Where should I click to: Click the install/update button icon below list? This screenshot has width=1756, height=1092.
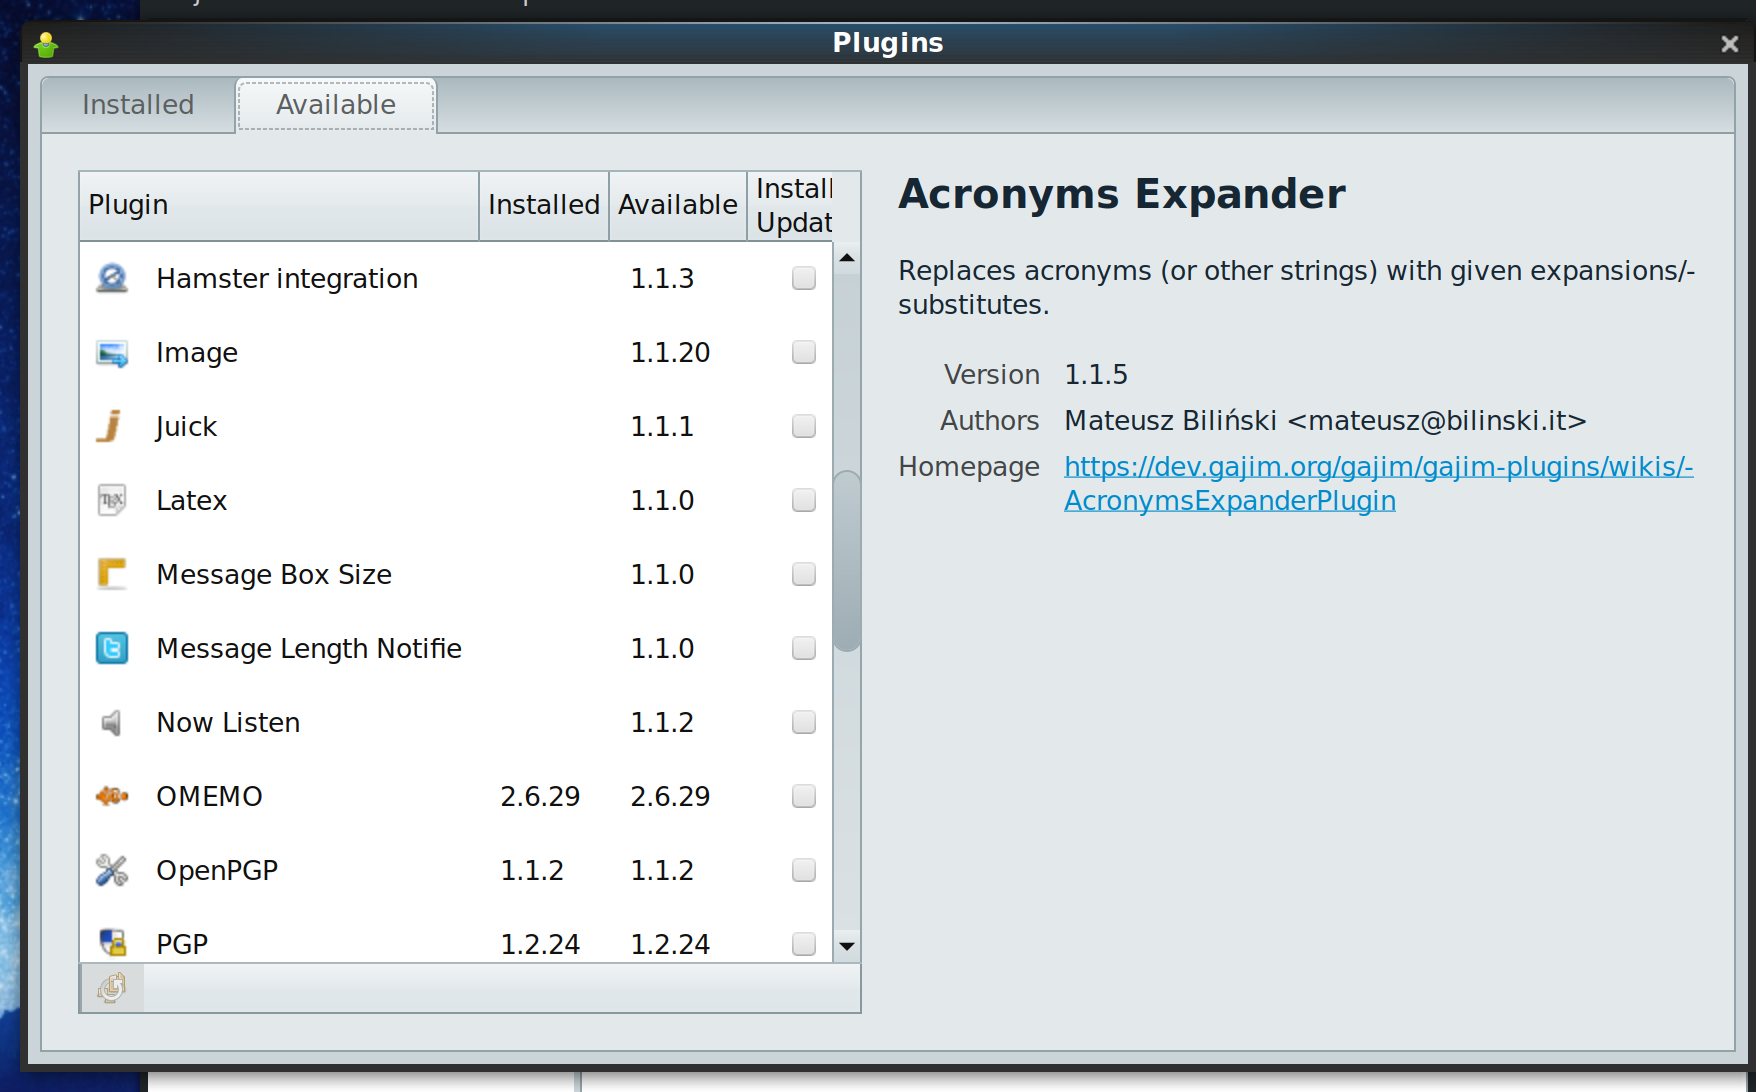point(112,988)
